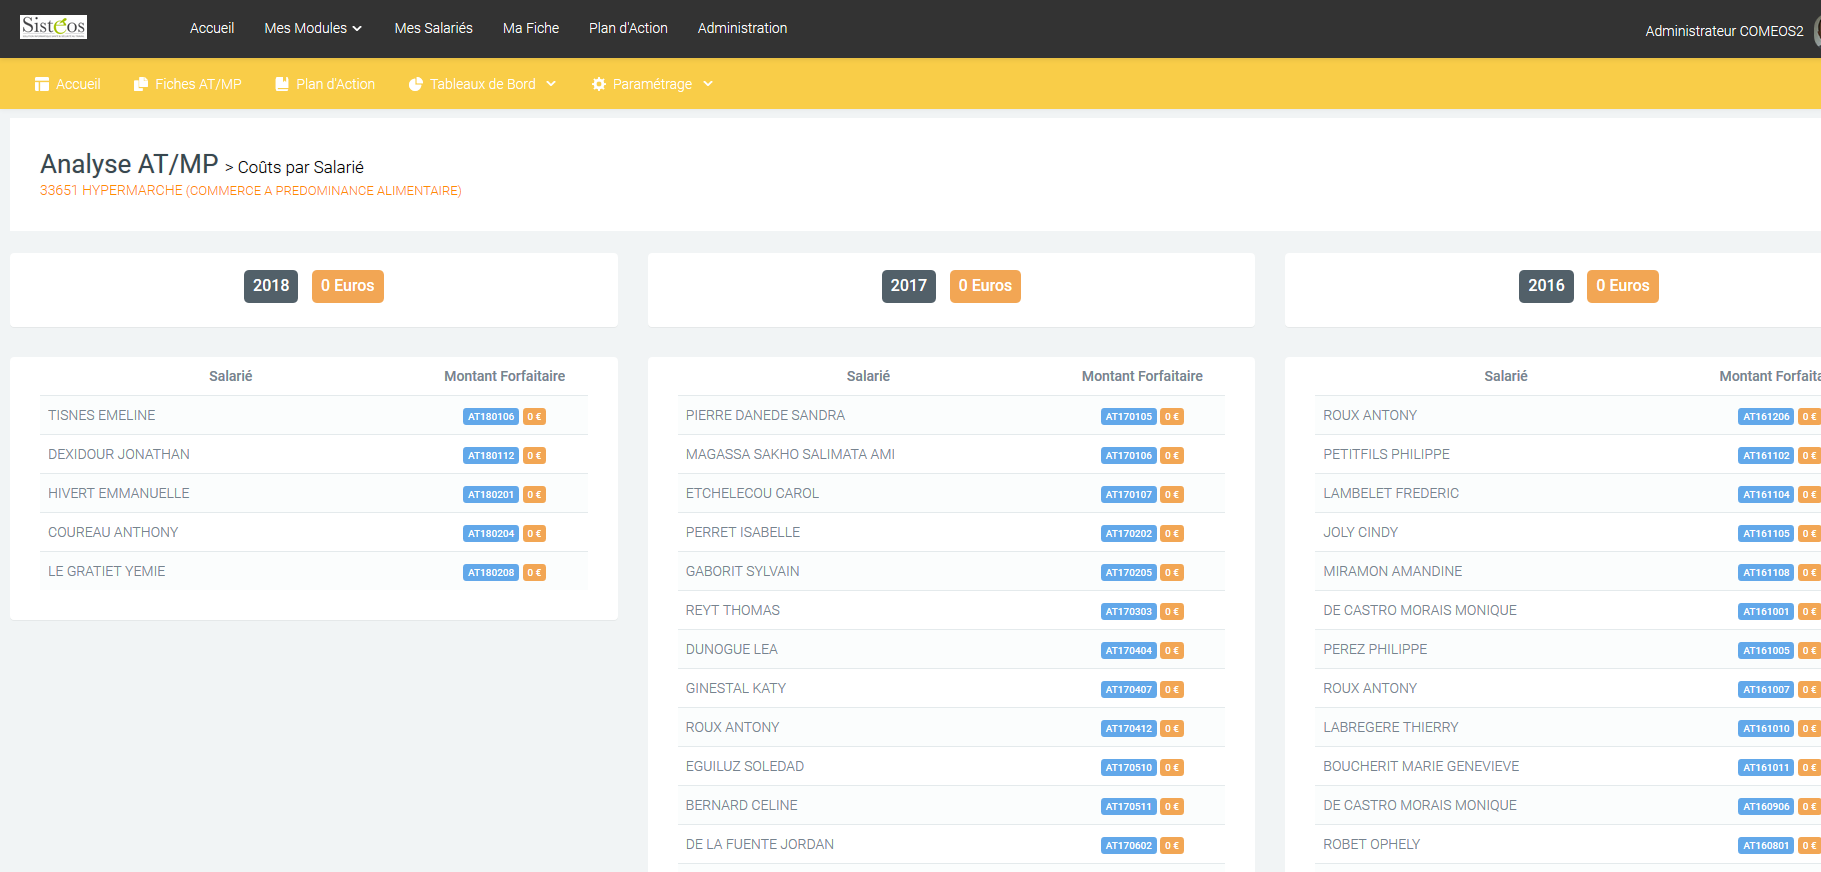Click the Coûts par Salarié breadcrumb

pos(301,167)
